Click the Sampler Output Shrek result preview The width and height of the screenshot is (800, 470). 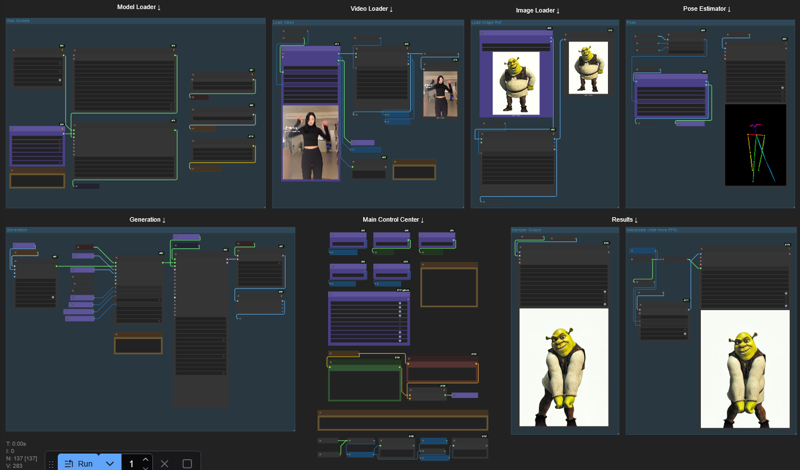[x=564, y=367]
